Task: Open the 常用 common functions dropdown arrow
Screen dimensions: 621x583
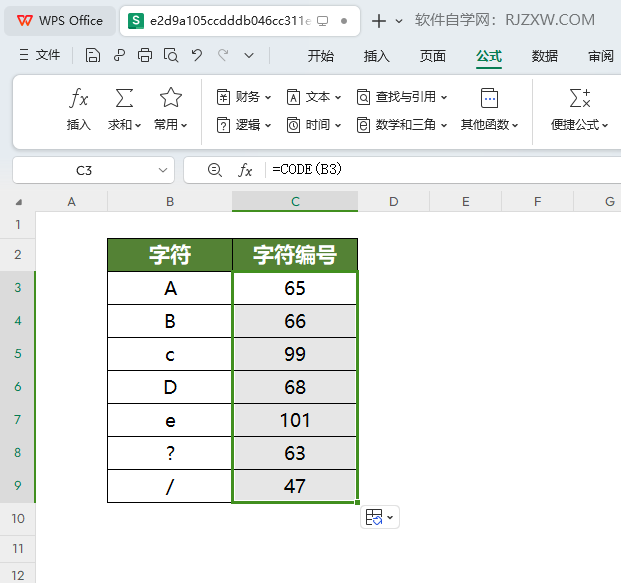Action: pyautogui.click(x=184, y=126)
